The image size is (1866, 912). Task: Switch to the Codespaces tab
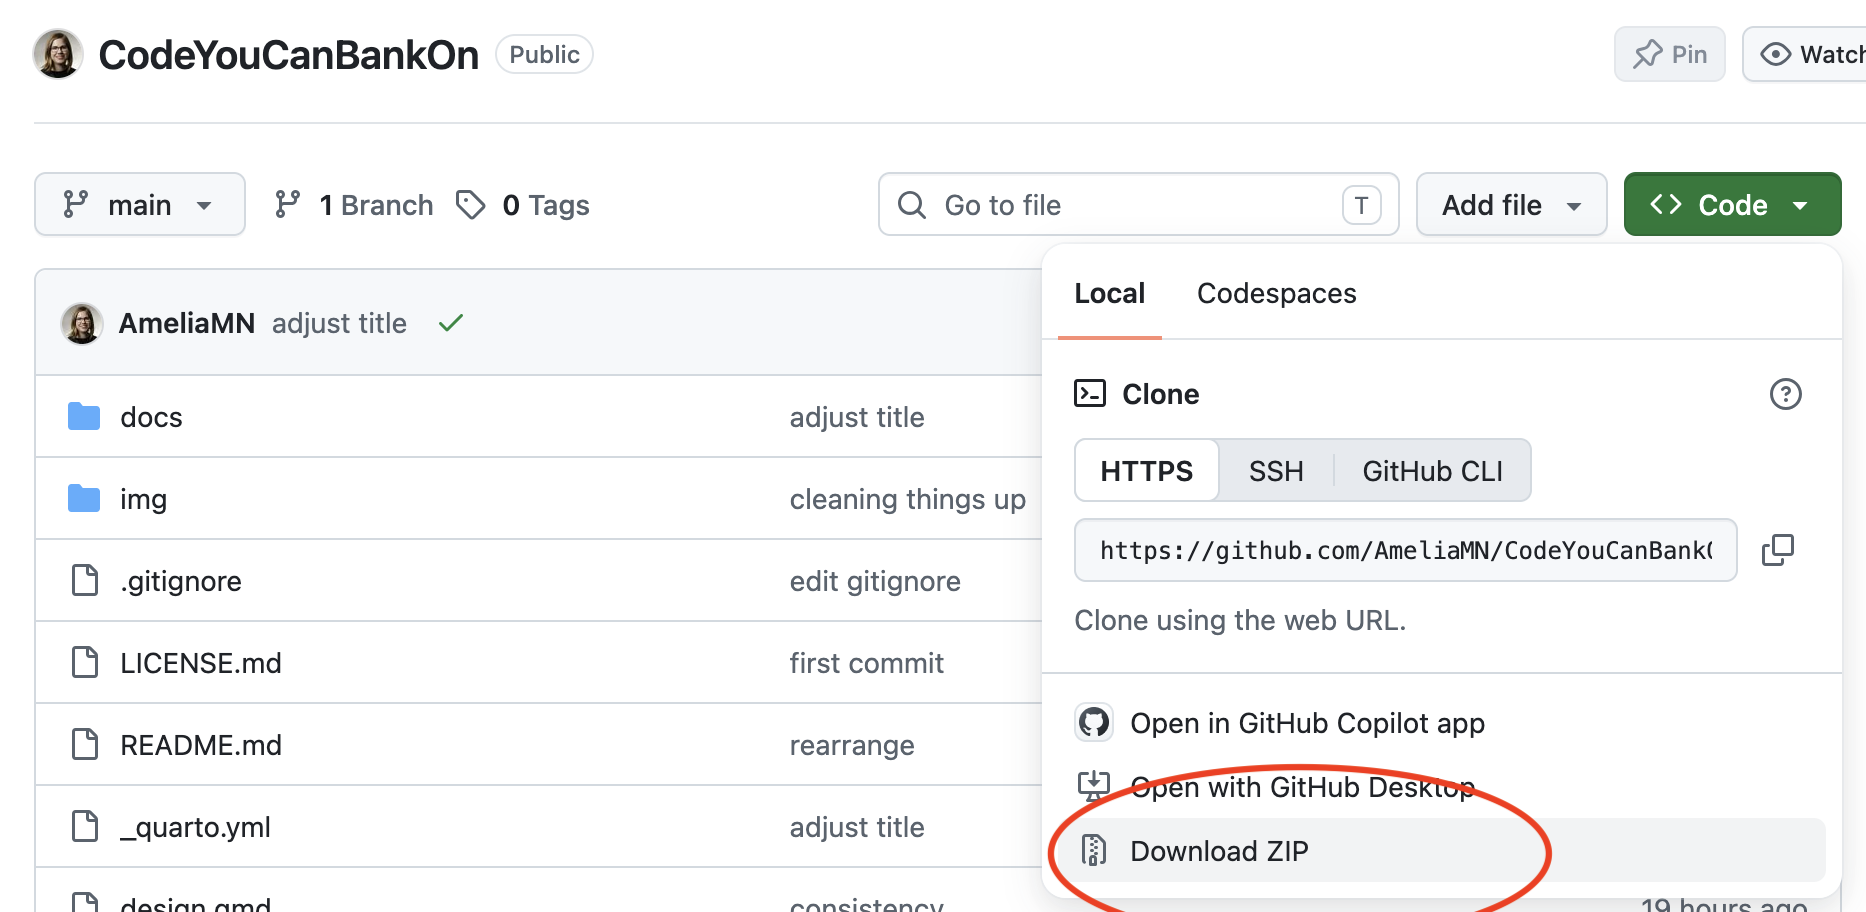coord(1277,293)
